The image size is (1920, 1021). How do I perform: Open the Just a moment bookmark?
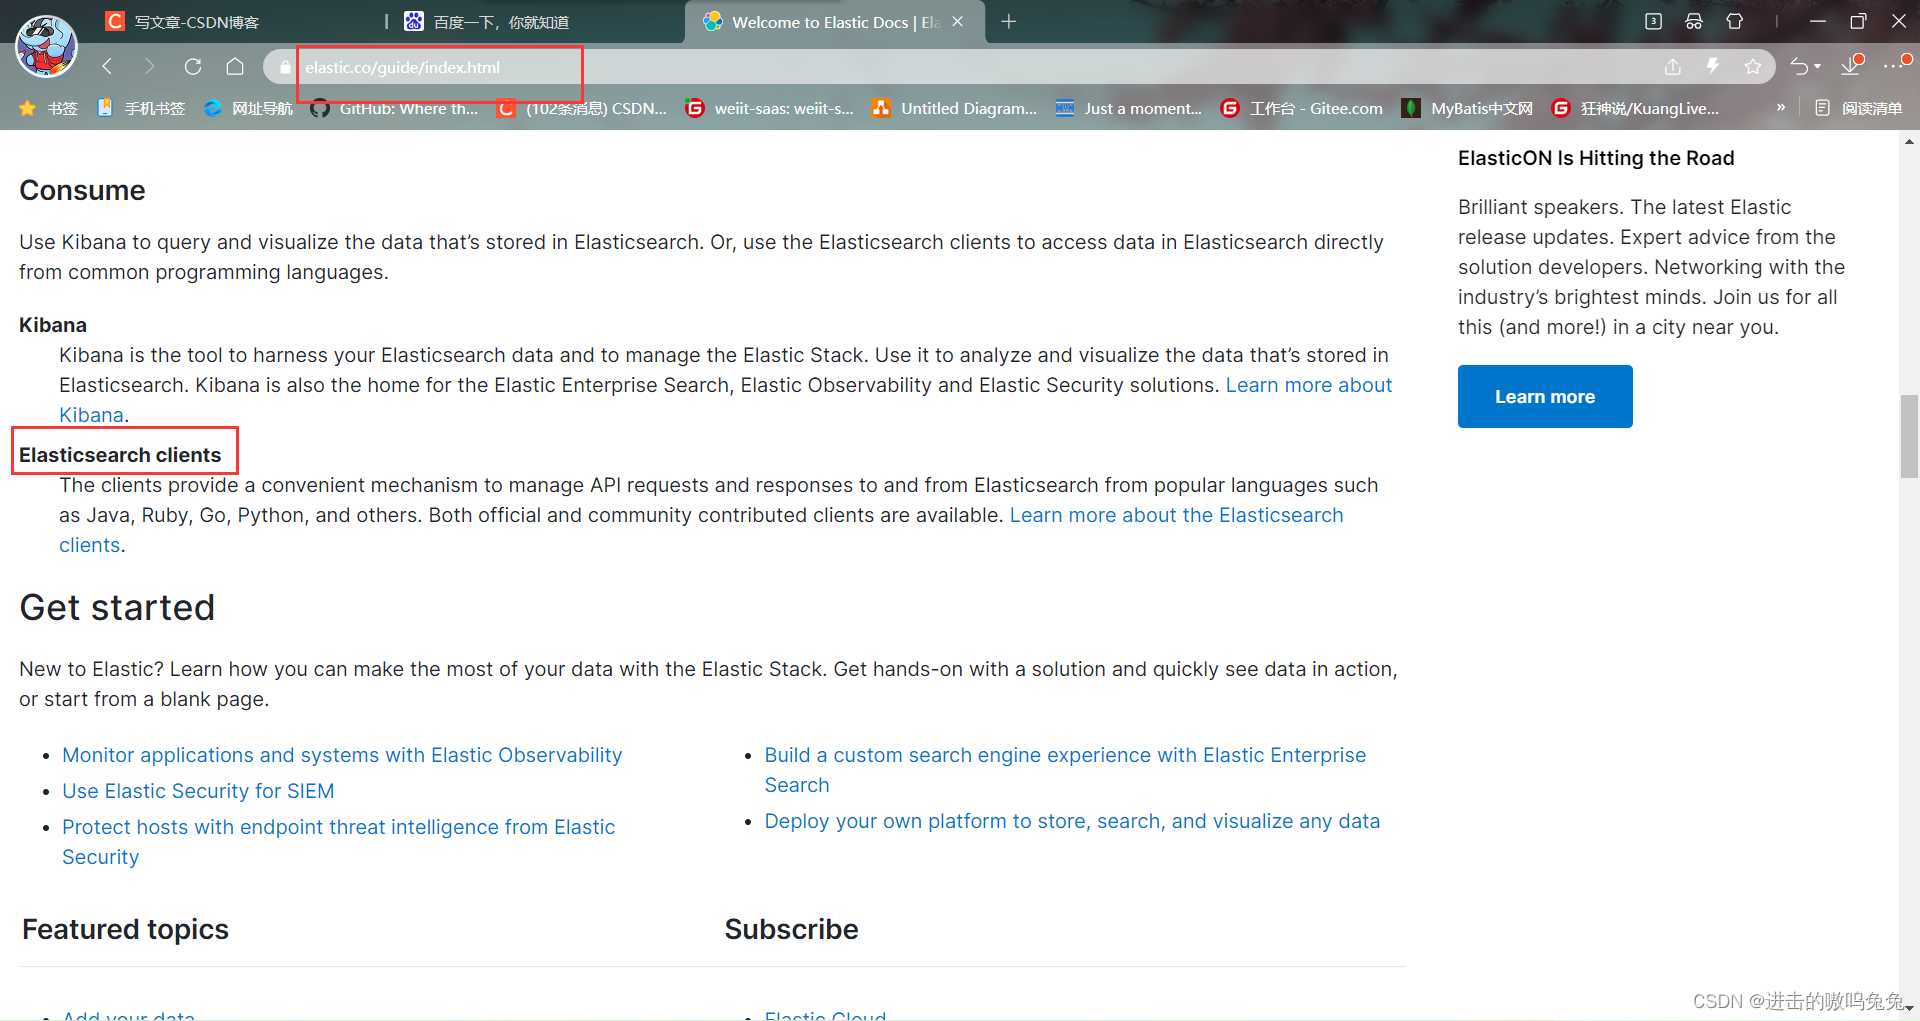tap(1129, 108)
